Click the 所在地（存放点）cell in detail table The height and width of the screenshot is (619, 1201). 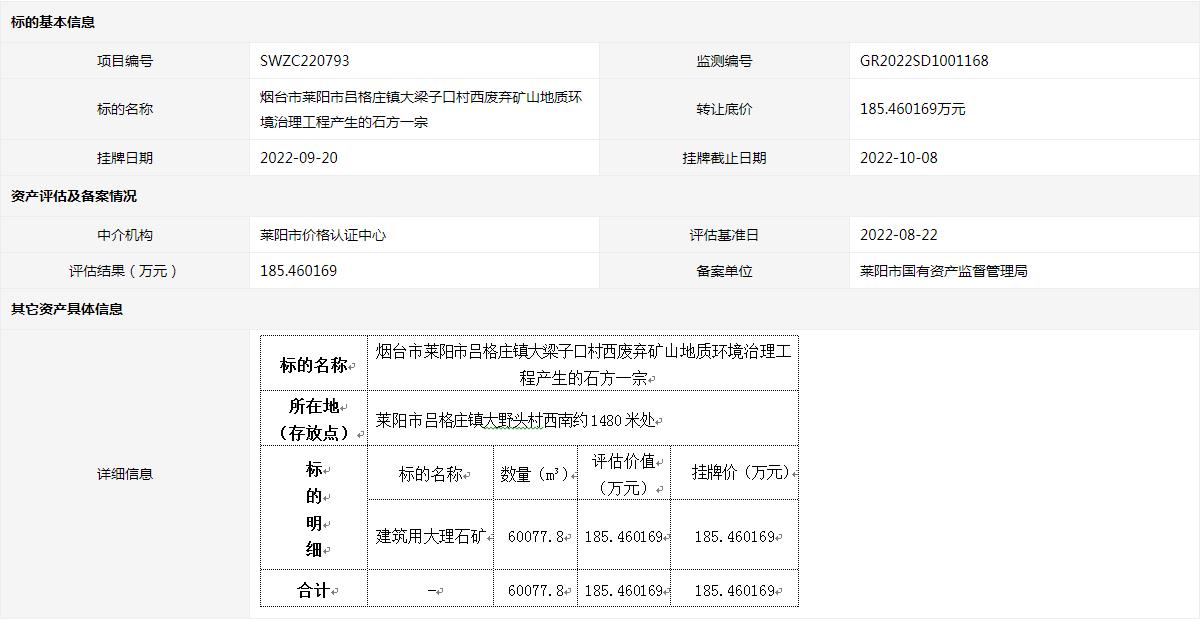tap(313, 419)
